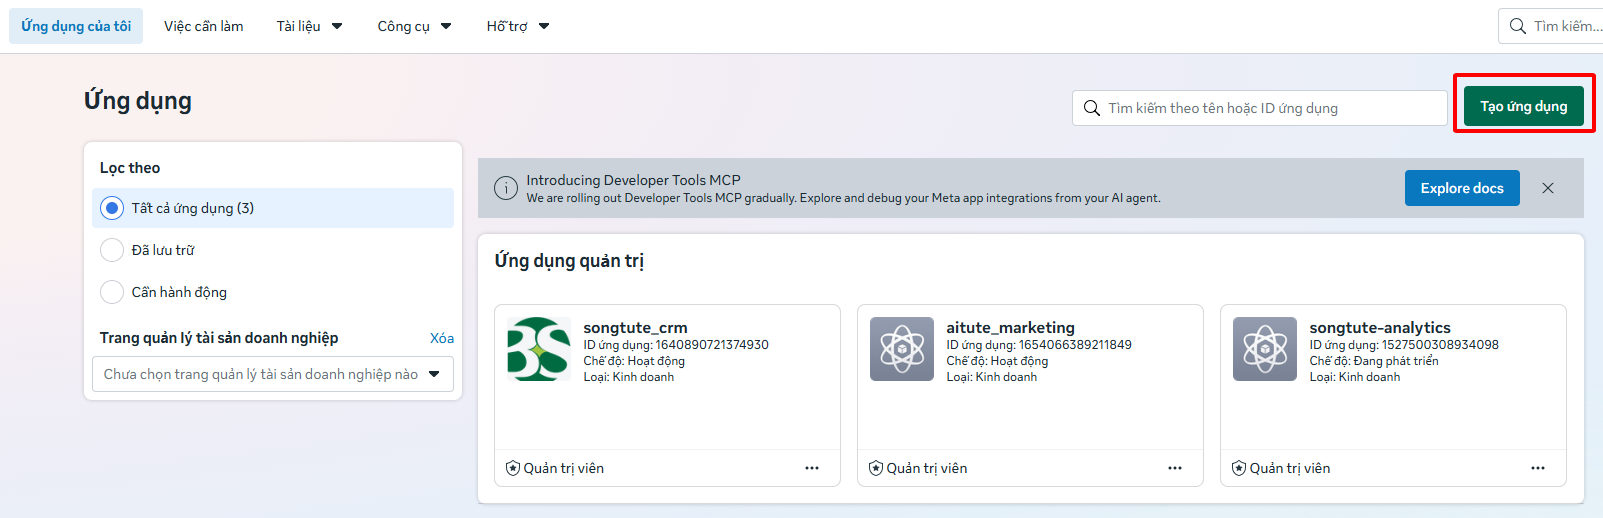Focus the top Tìm kiếm search field
The image size is (1603, 518).
point(1552,26)
